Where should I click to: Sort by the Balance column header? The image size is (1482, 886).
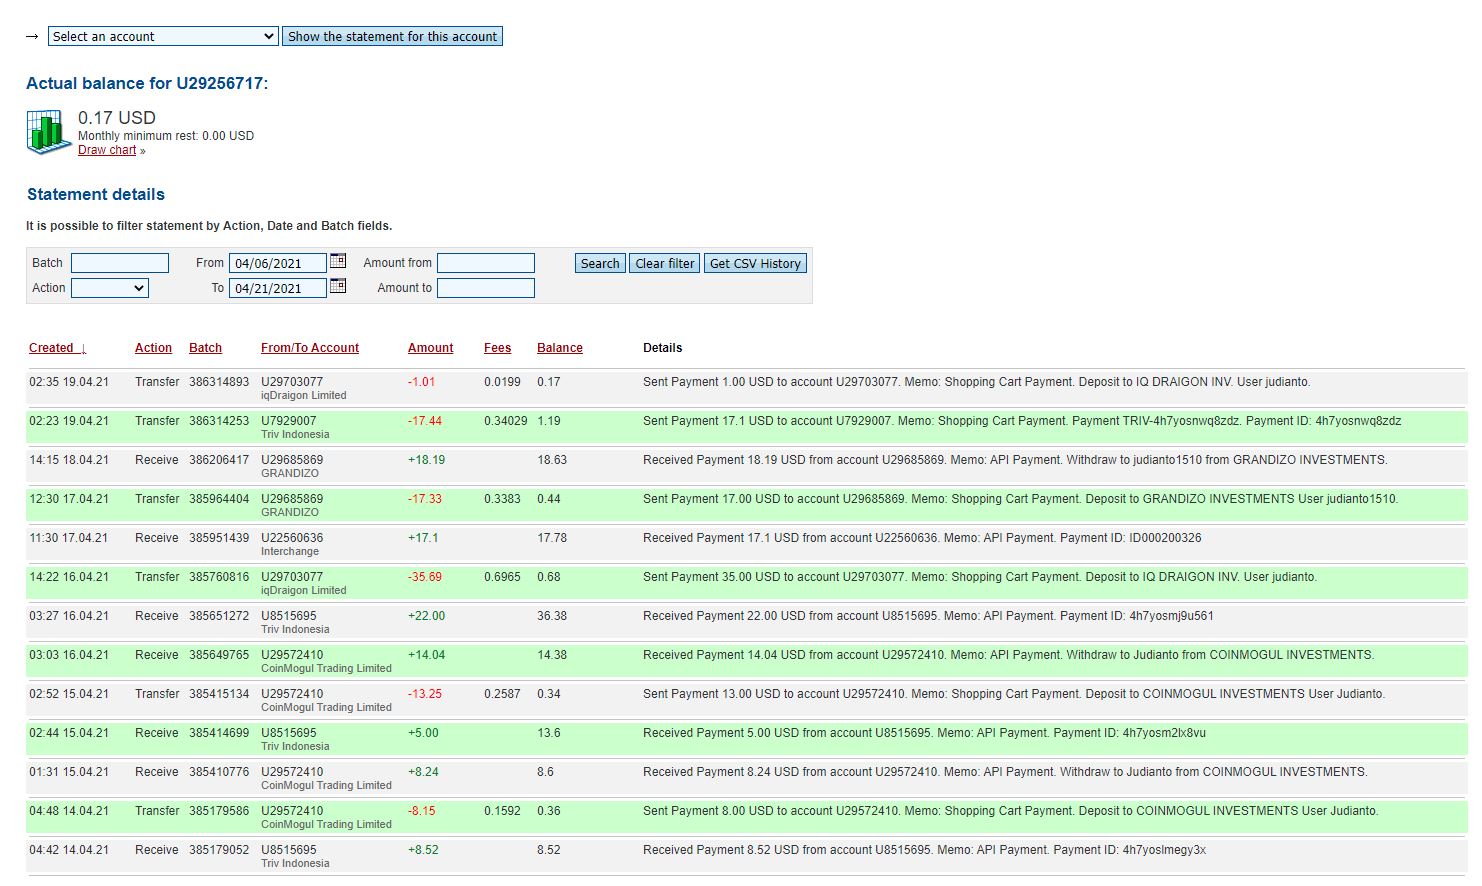pos(559,348)
